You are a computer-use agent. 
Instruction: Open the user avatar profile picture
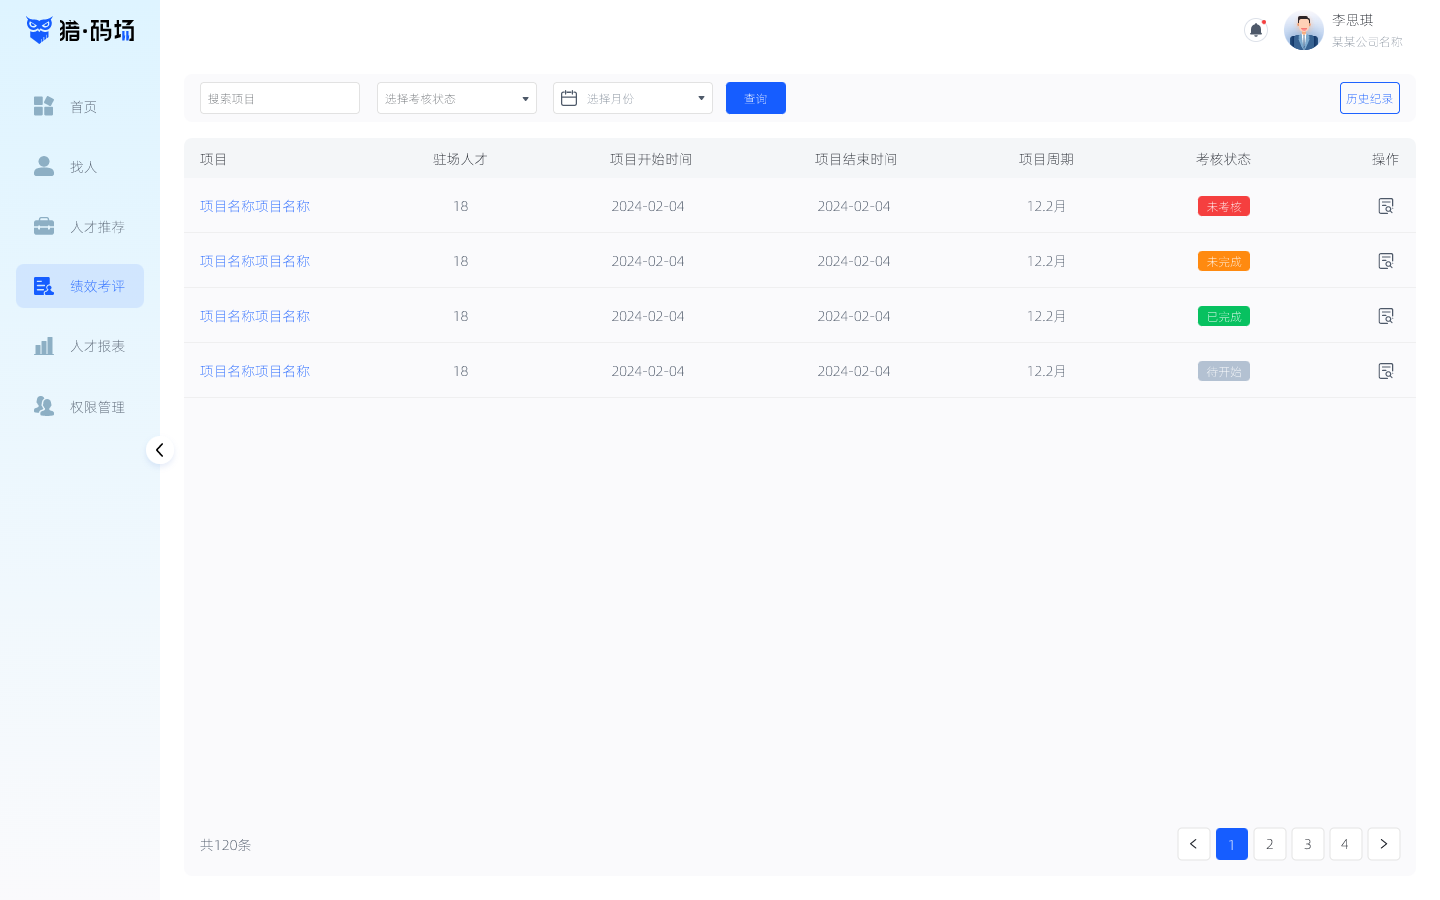coord(1303,31)
